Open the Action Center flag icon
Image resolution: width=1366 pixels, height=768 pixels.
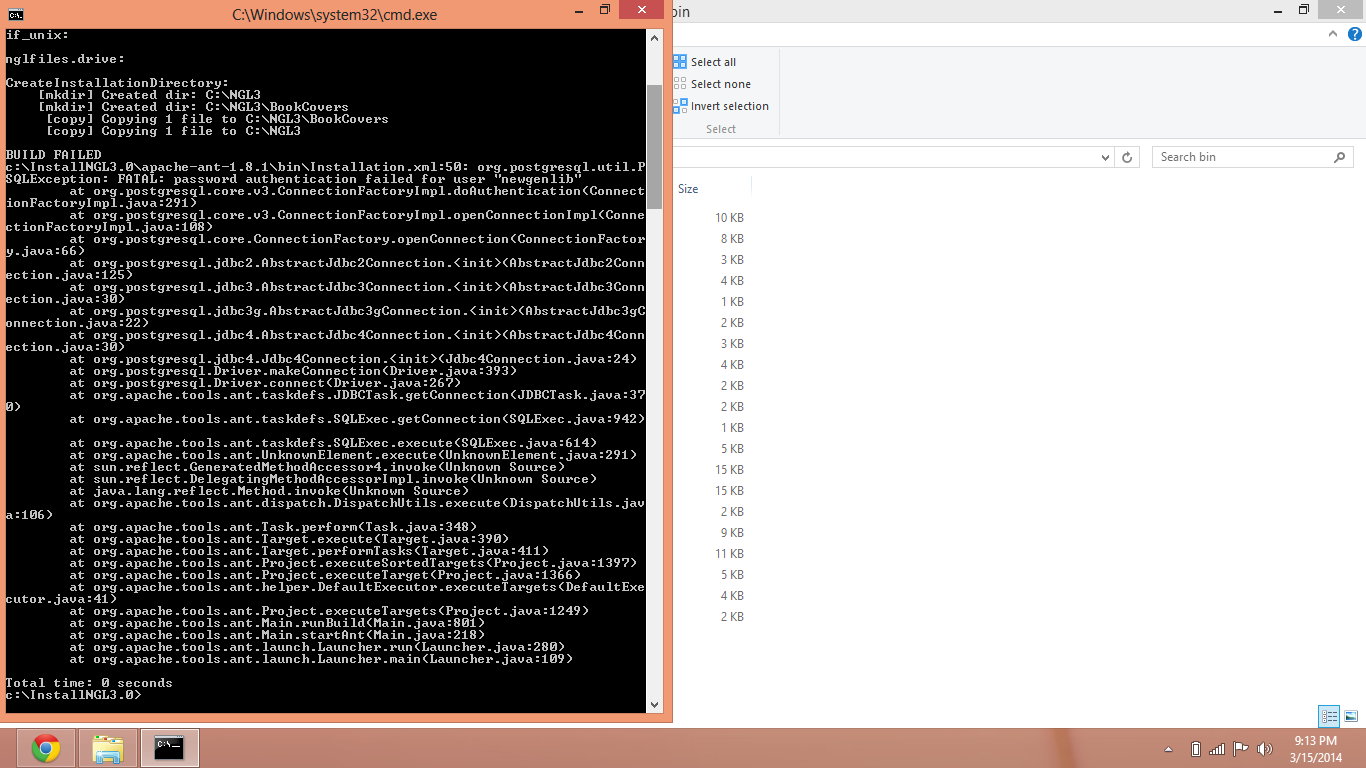(1240, 749)
